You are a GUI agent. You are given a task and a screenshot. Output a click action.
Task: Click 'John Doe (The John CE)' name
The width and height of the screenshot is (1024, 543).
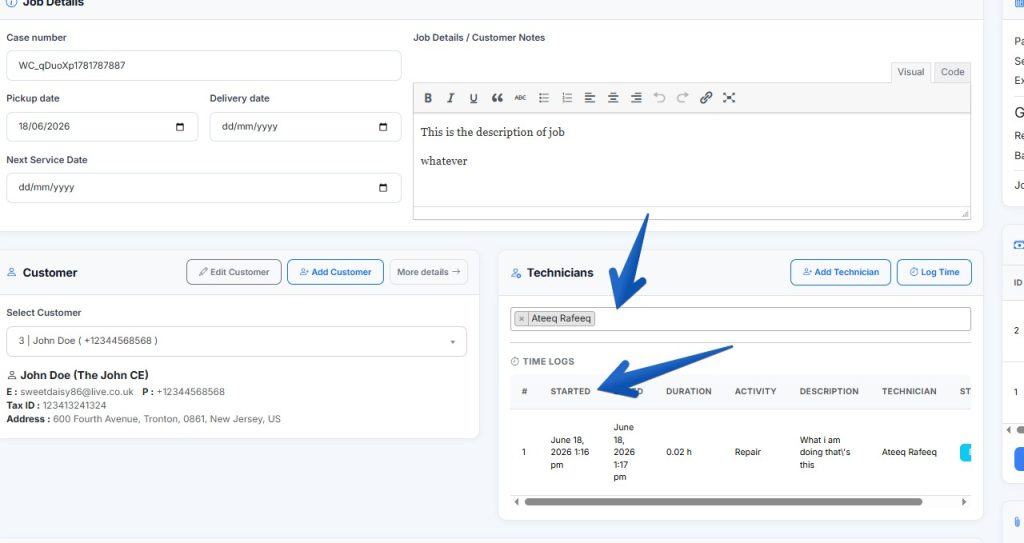[84, 375]
